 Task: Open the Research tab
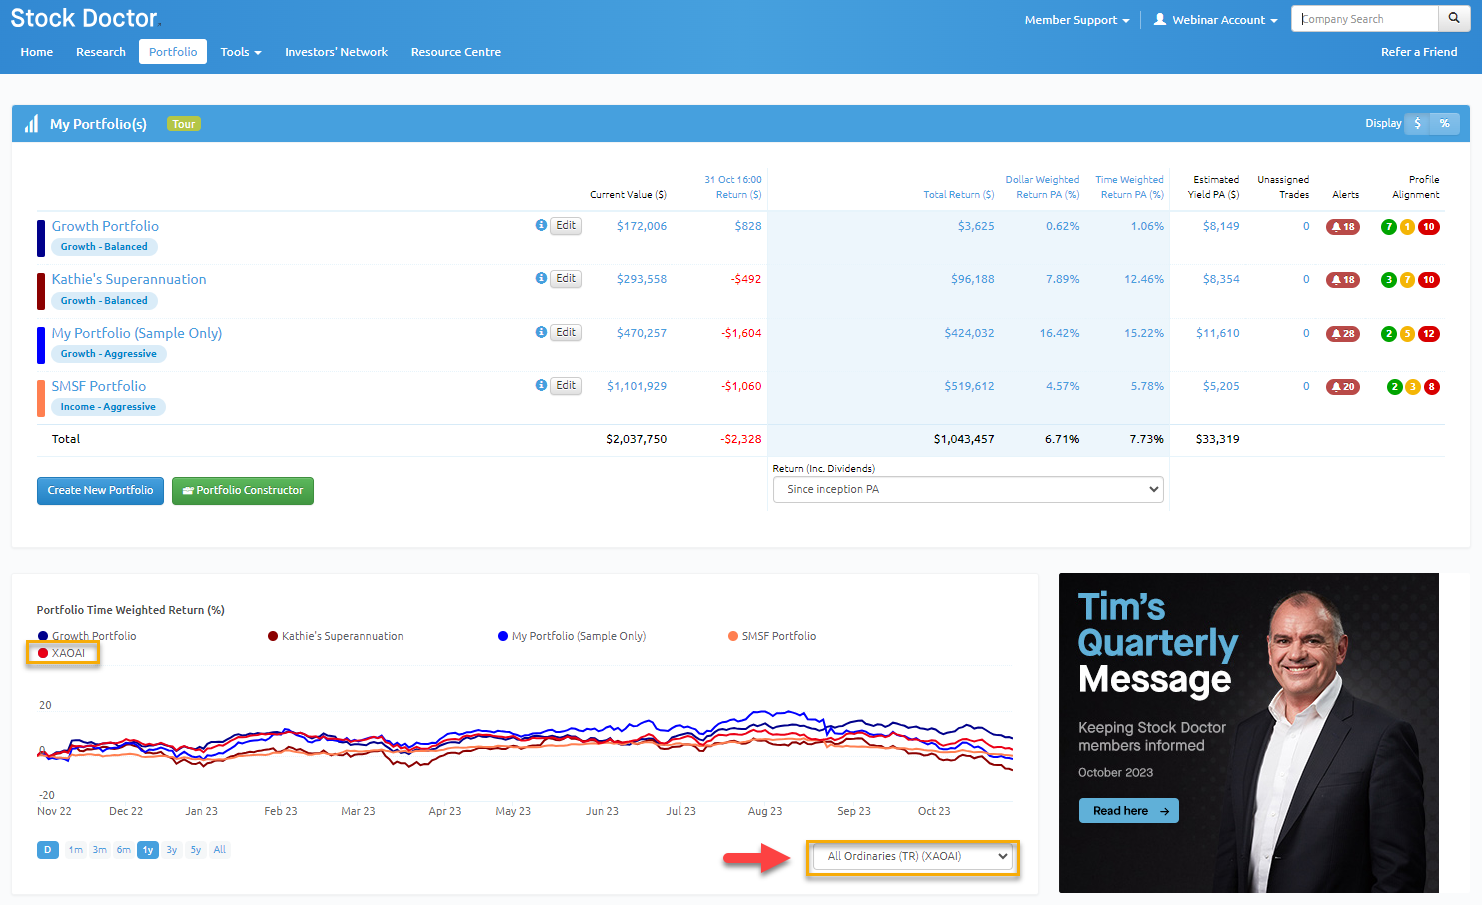pos(101,52)
